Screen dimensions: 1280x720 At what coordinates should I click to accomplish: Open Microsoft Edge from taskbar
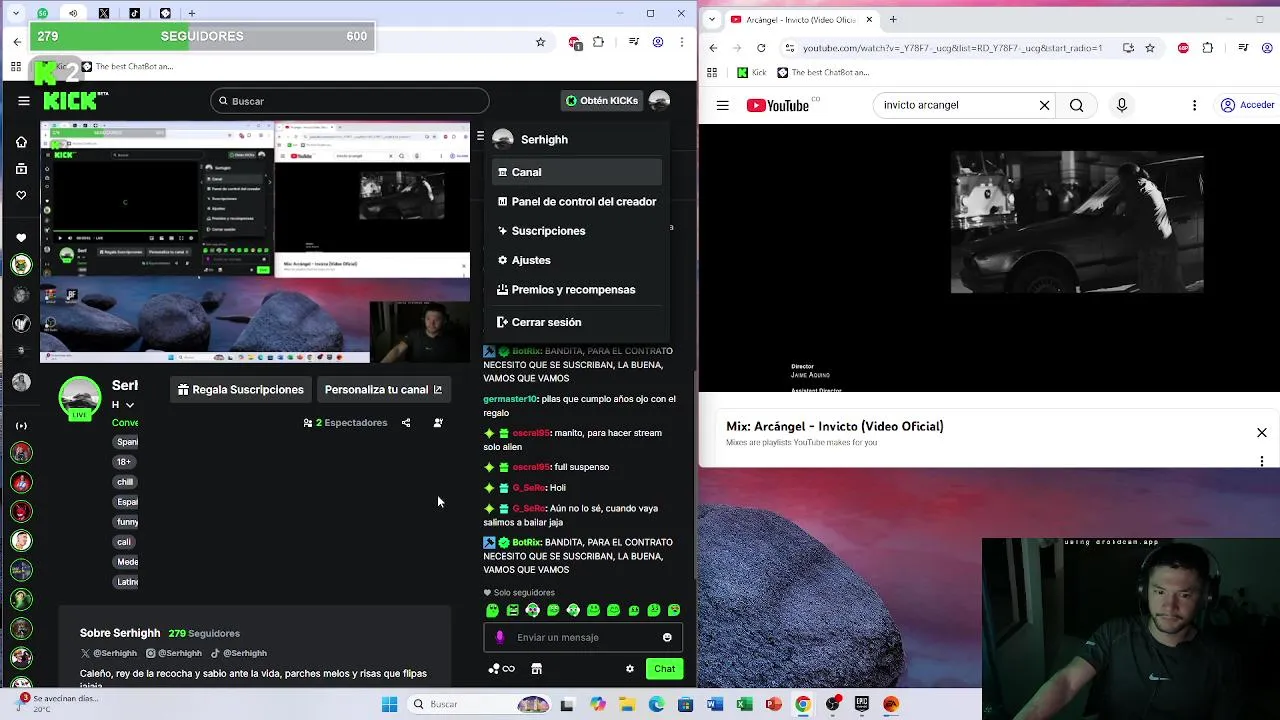[656, 704]
